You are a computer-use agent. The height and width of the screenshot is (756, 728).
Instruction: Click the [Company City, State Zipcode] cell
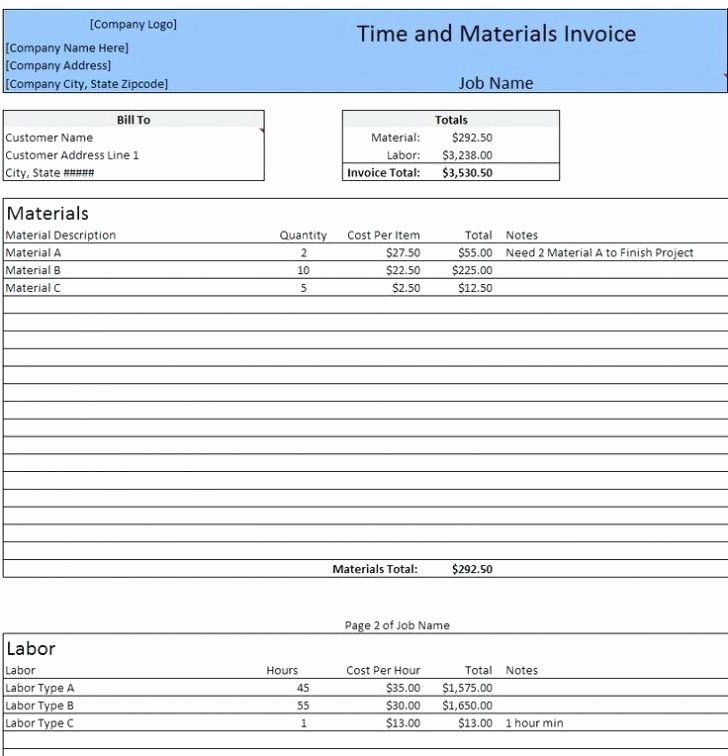coord(87,83)
